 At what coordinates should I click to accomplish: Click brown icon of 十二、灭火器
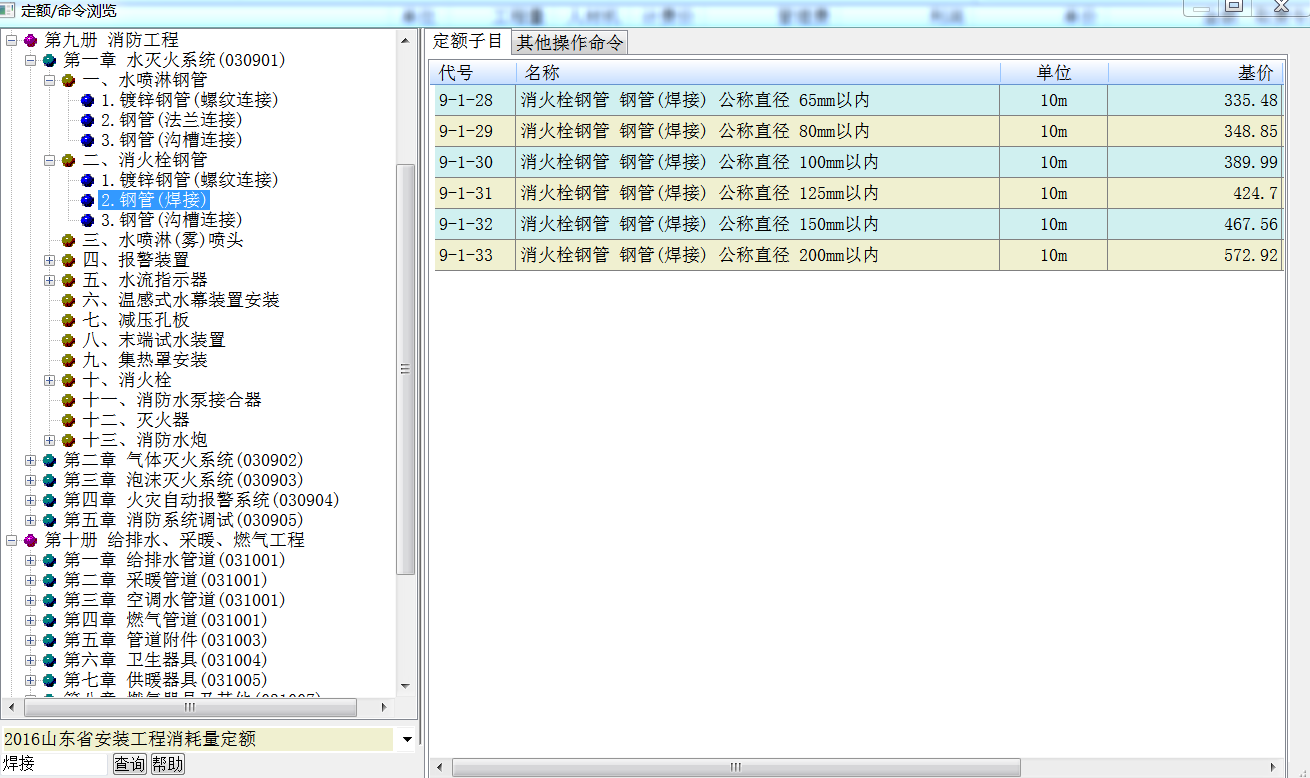coord(68,421)
